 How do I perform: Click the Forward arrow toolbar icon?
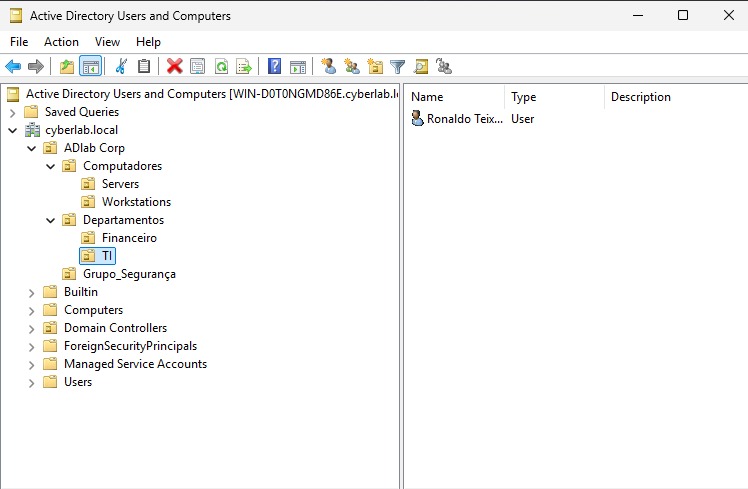click(x=36, y=66)
